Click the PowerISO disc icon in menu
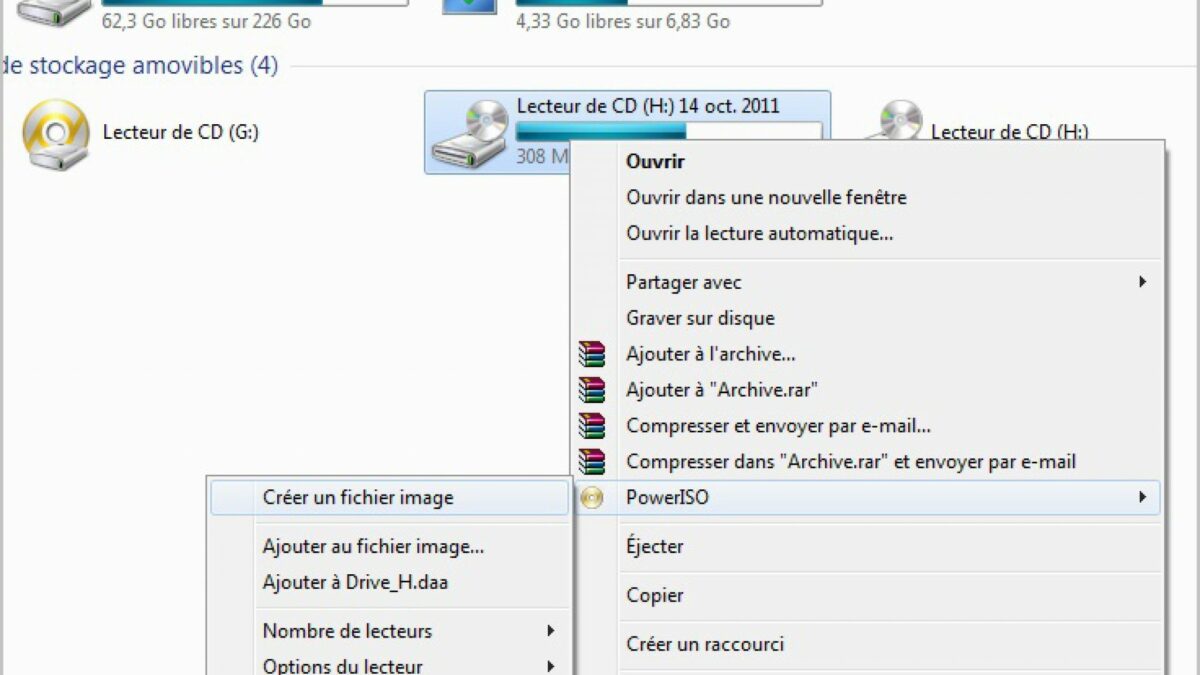1200x675 pixels. click(592, 497)
